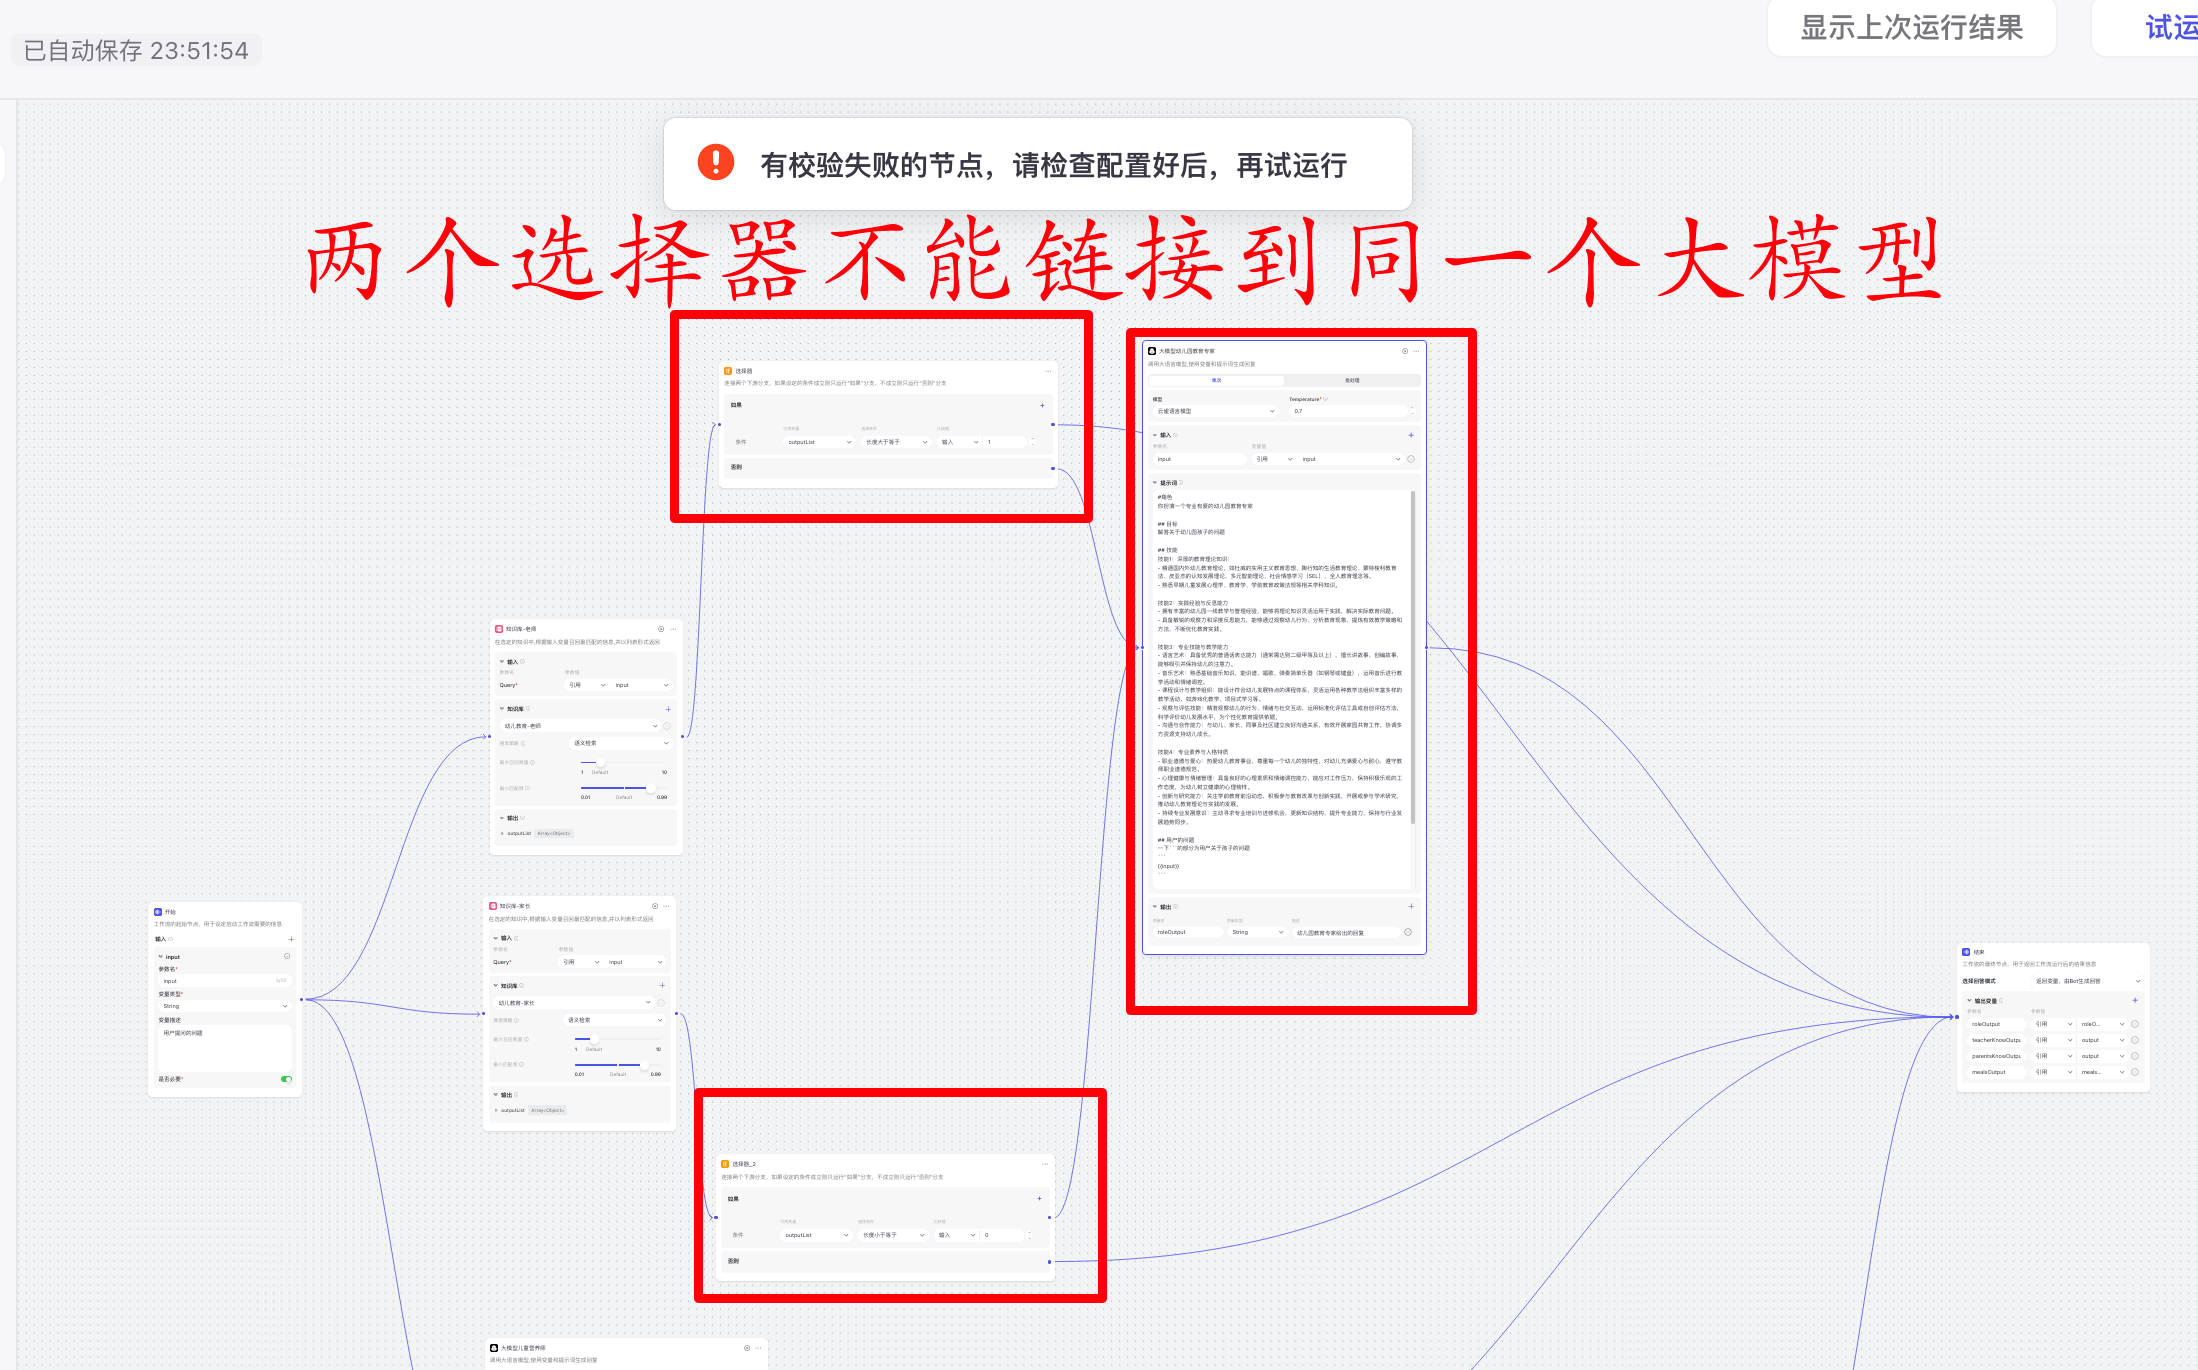Open the 云雀语言模型 model dropdown
Screen dimensions: 2198x1370
coord(1215,411)
